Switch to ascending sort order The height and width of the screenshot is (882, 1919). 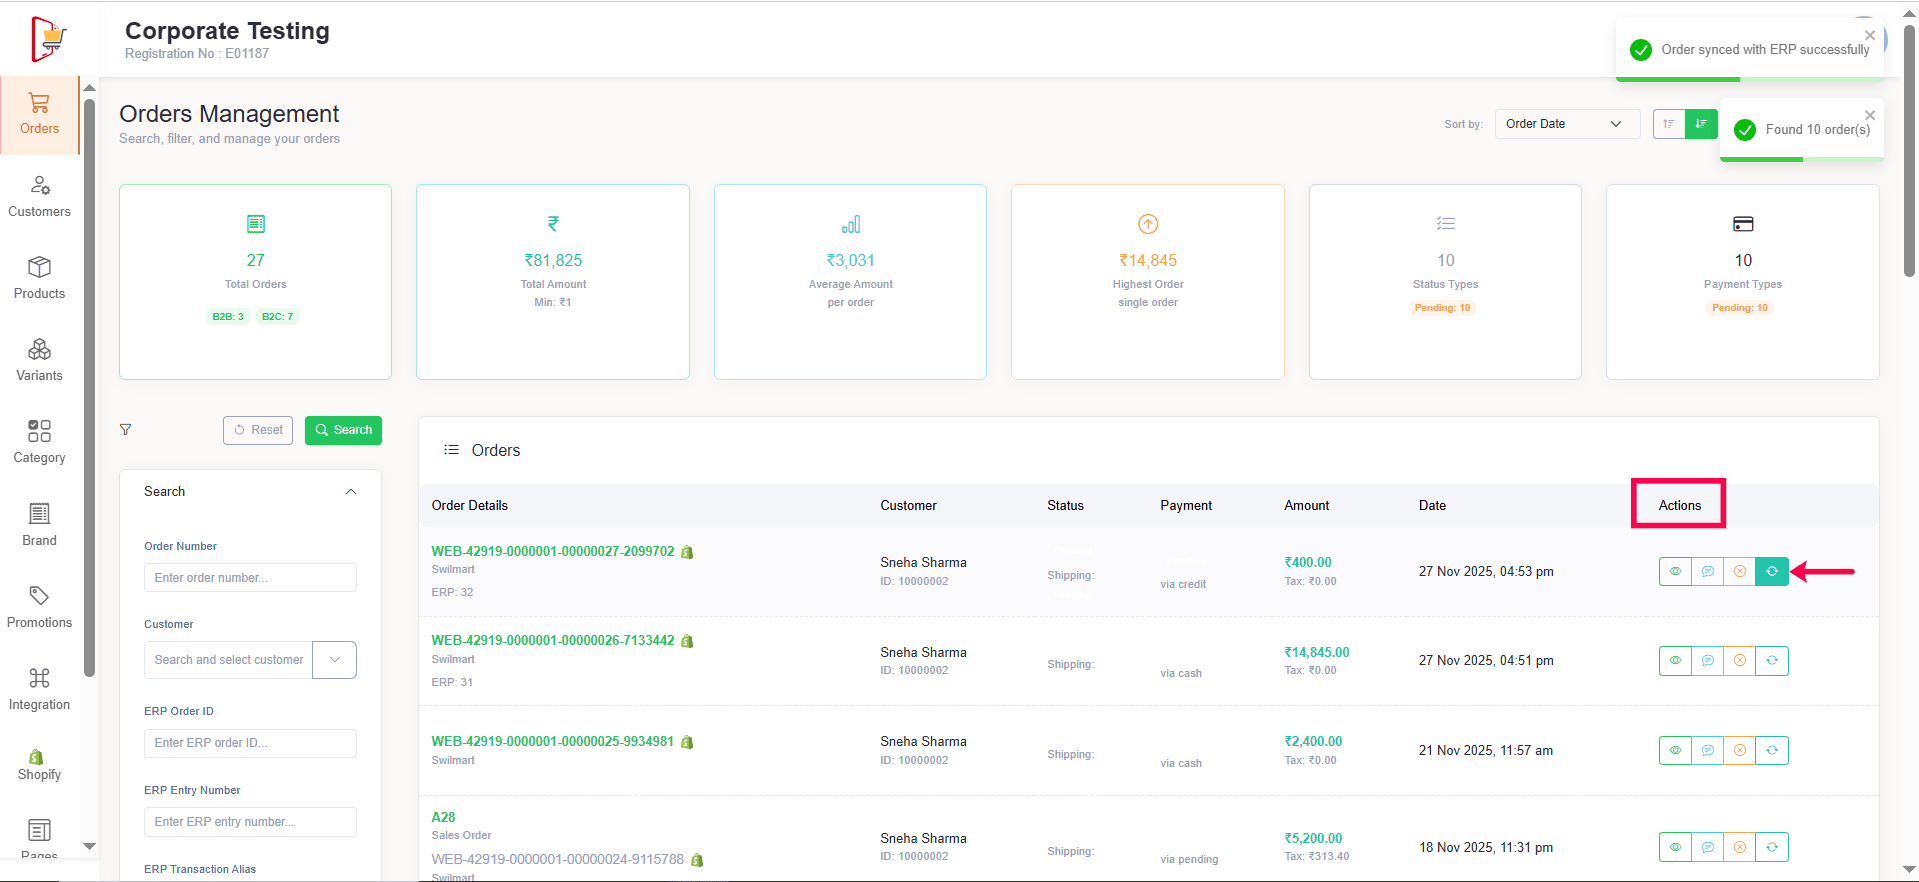(1669, 124)
